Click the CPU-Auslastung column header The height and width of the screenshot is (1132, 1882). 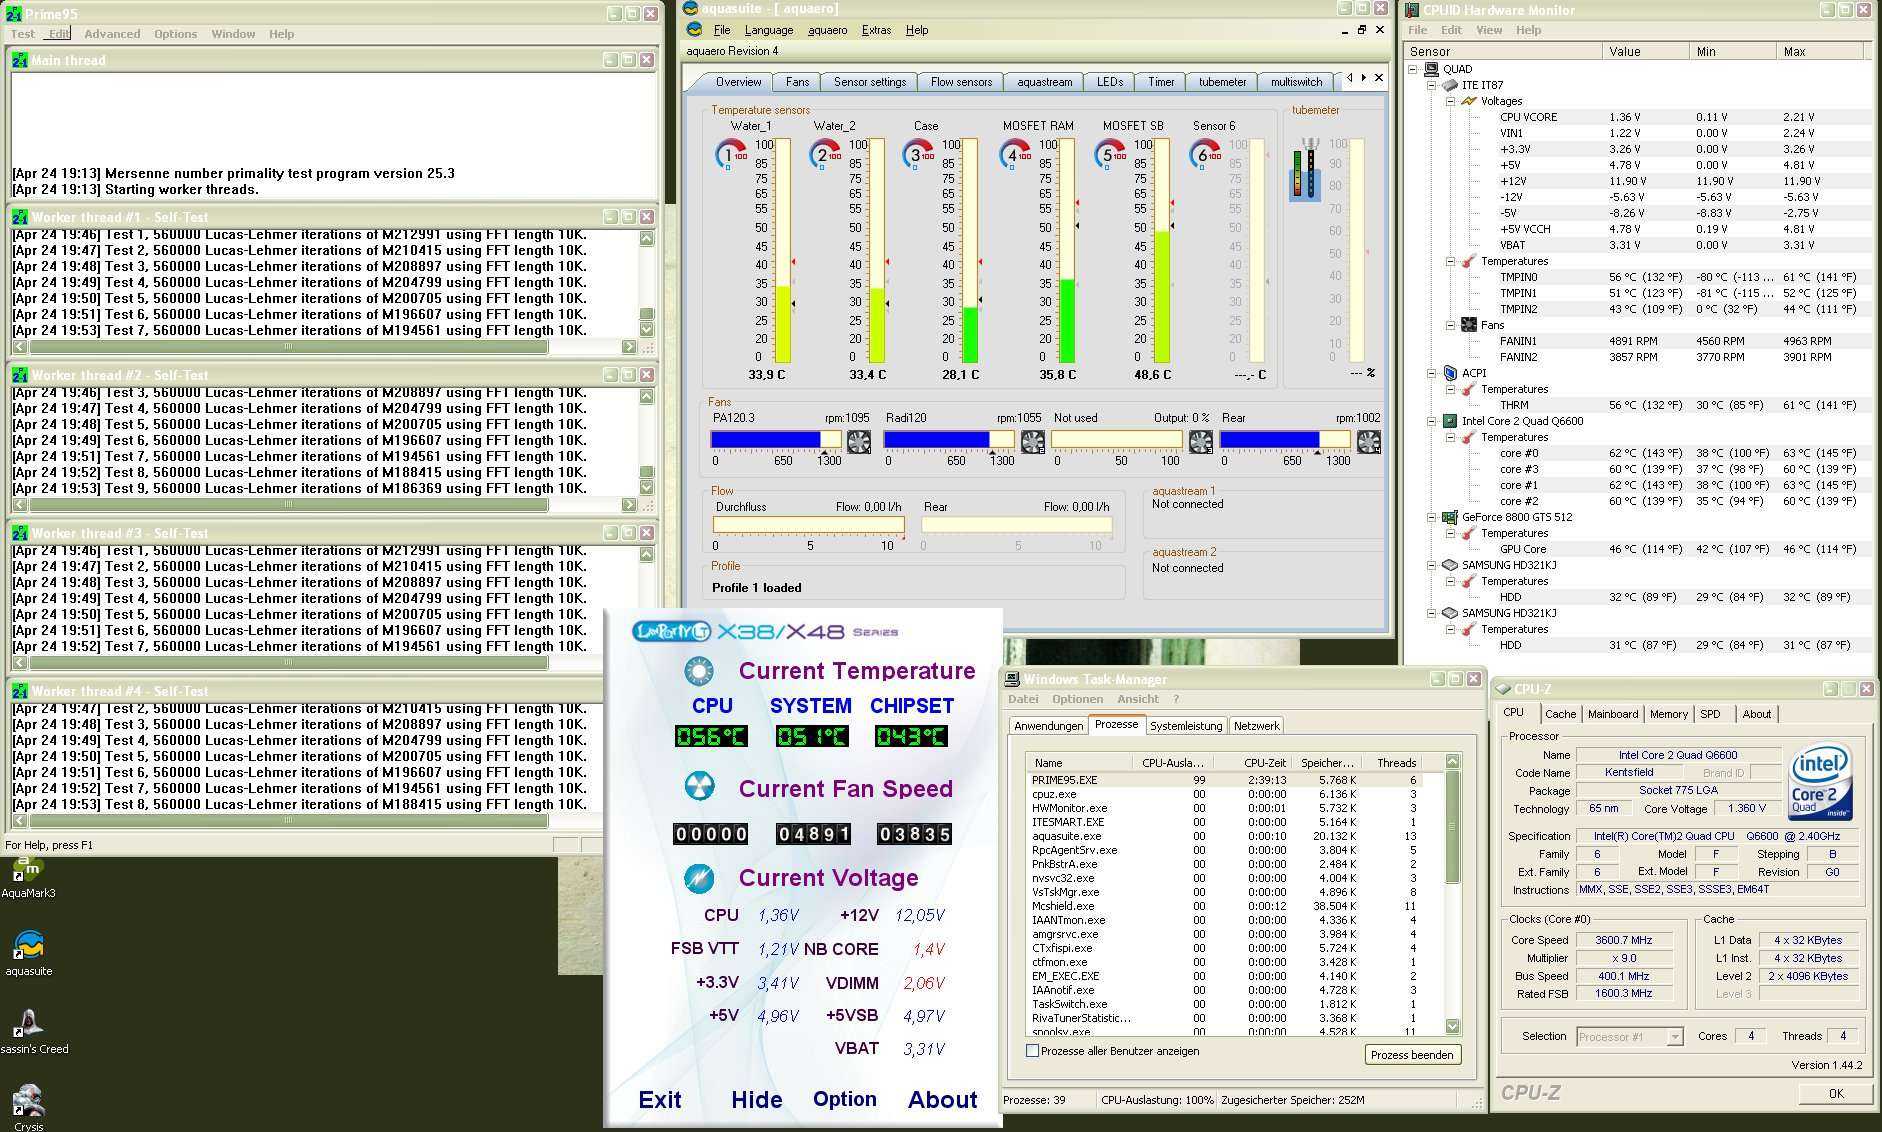tap(1173, 762)
